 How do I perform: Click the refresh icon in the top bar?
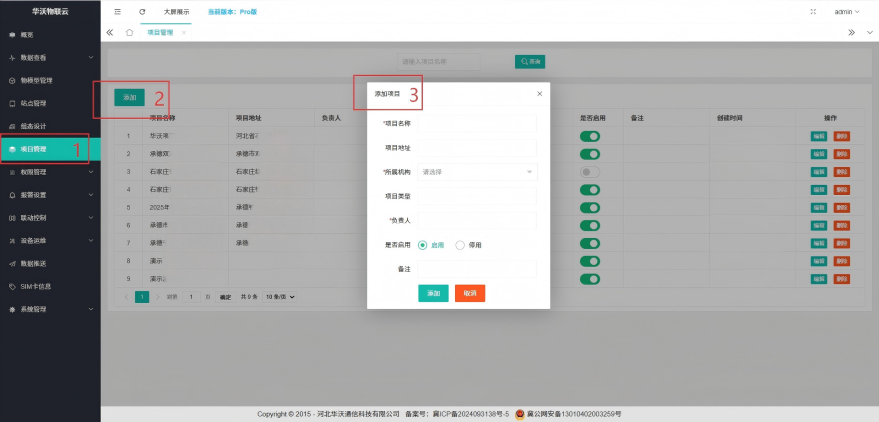[x=142, y=11]
